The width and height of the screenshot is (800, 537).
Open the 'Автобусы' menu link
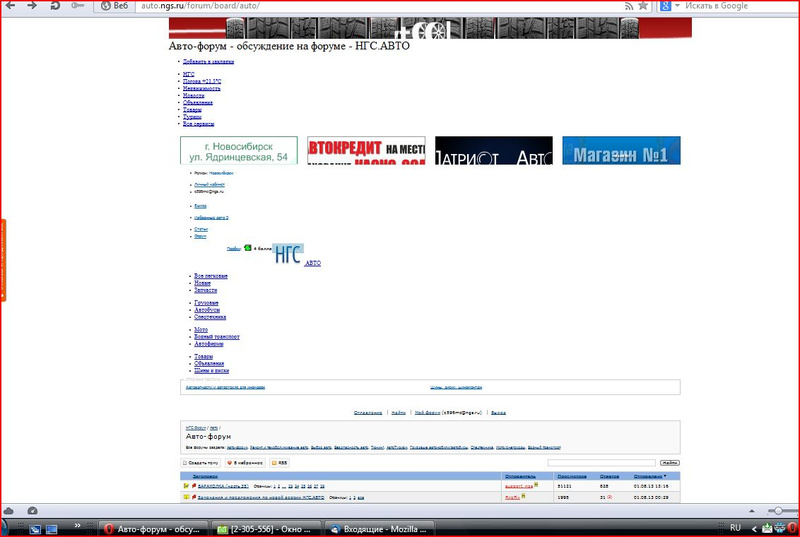coord(207,310)
